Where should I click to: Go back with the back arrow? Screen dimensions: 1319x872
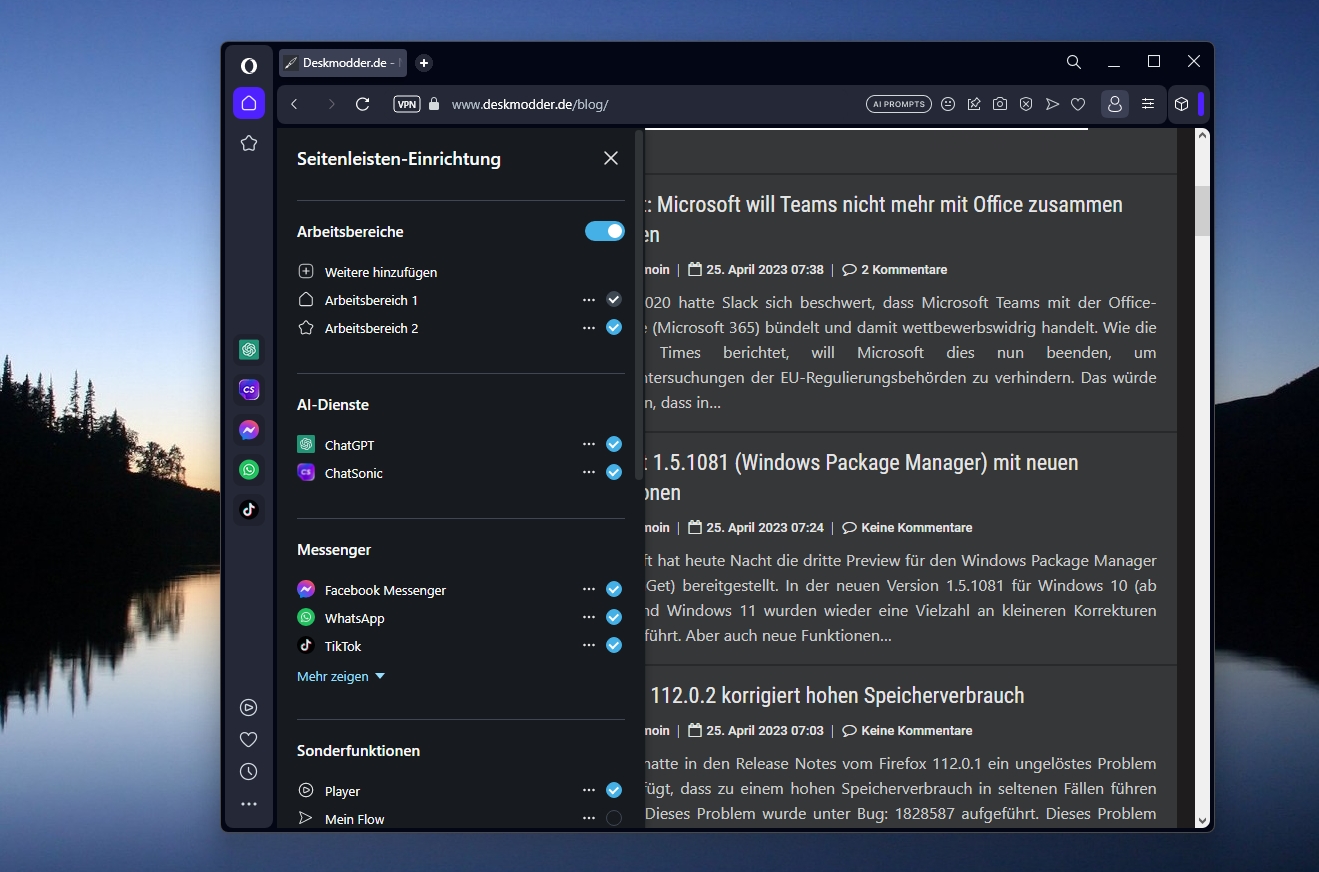[x=294, y=104]
